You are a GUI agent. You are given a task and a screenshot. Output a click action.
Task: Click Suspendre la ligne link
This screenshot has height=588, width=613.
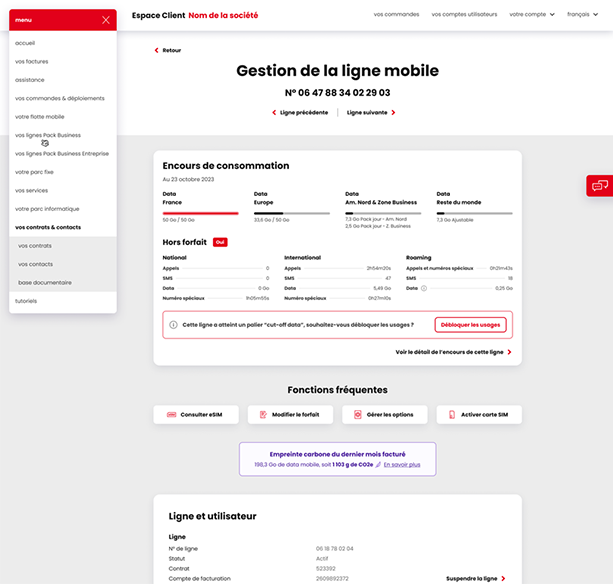click(x=471, y=578)
